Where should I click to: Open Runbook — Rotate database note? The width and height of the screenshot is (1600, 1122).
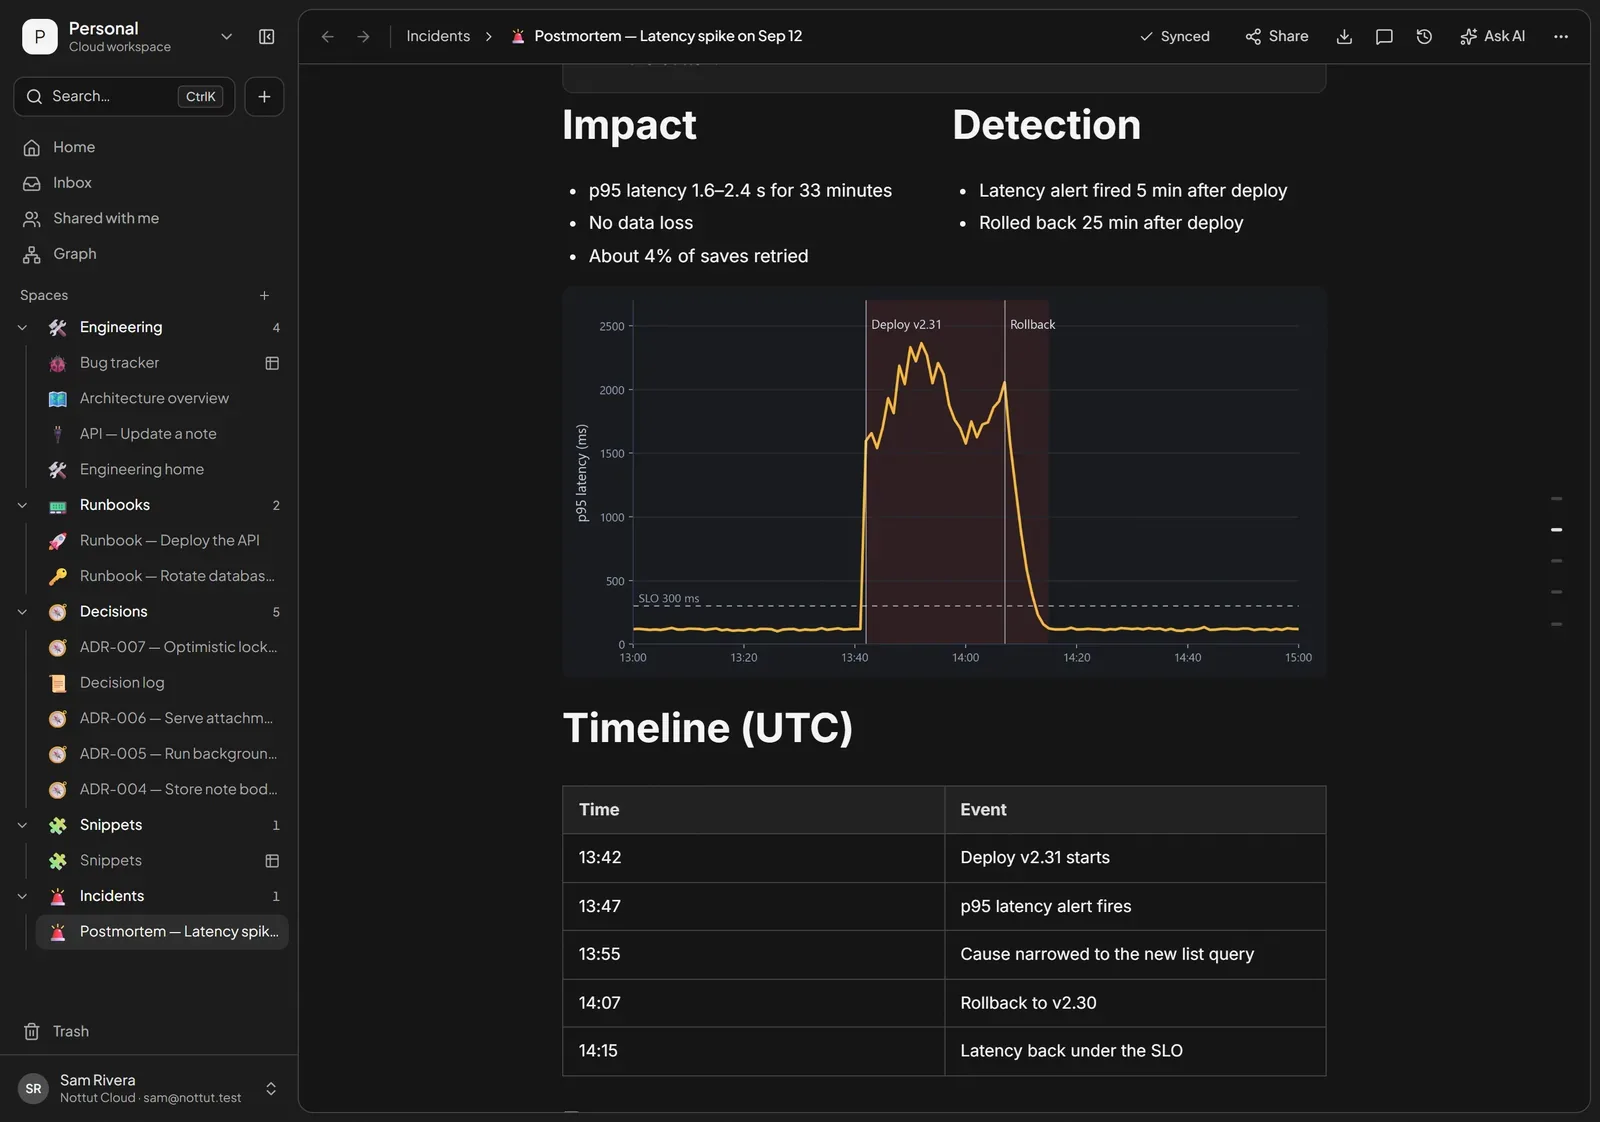coord(162,577)
